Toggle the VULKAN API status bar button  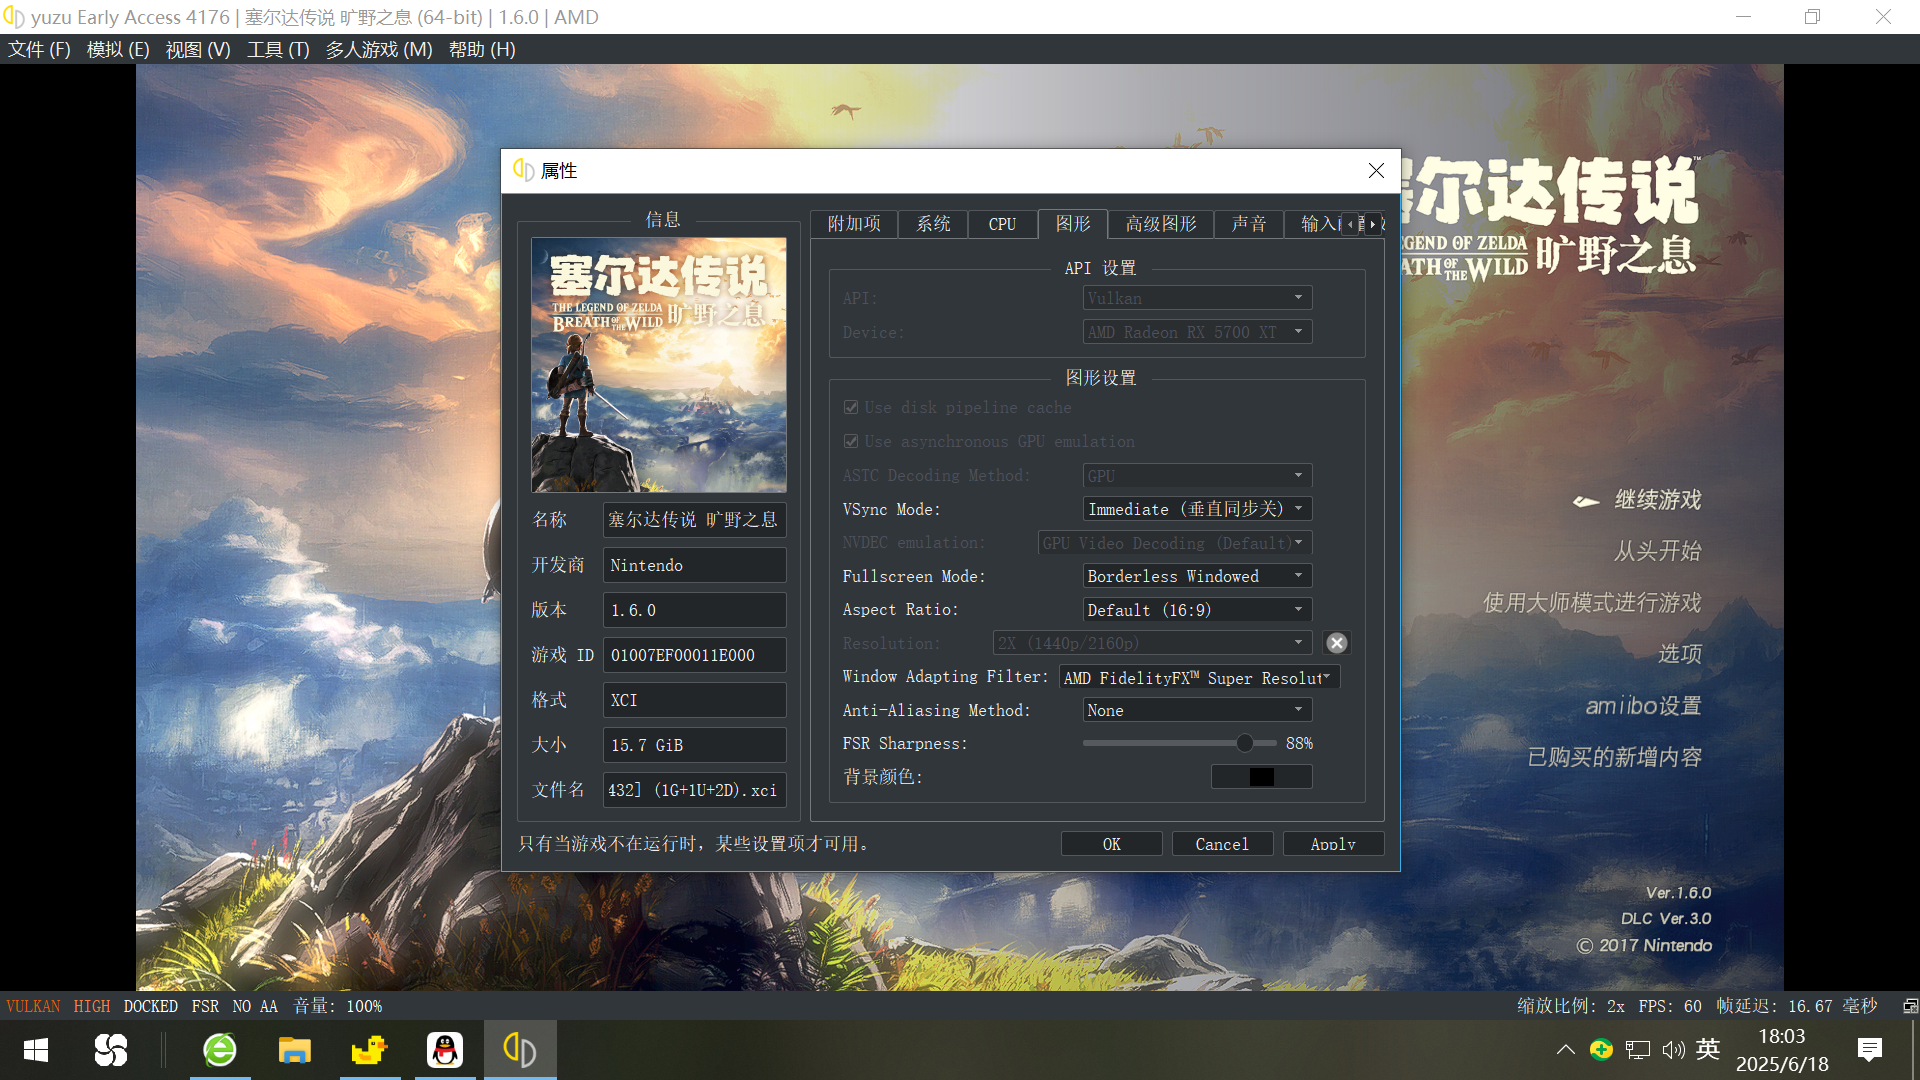33,1006
